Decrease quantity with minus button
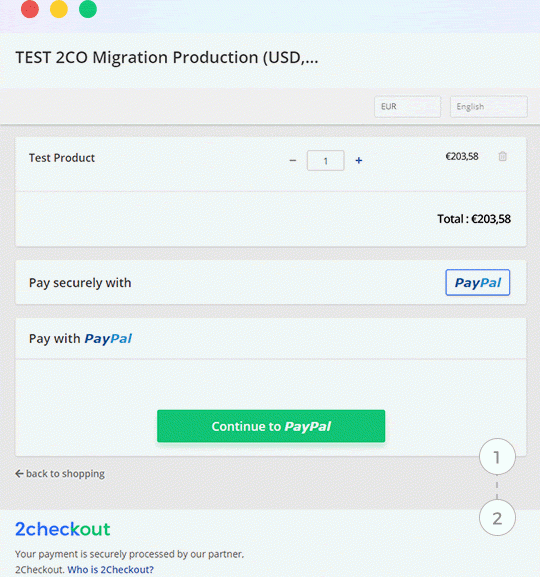Viewport: 540px width, 577px height. (x=293, y=160)
